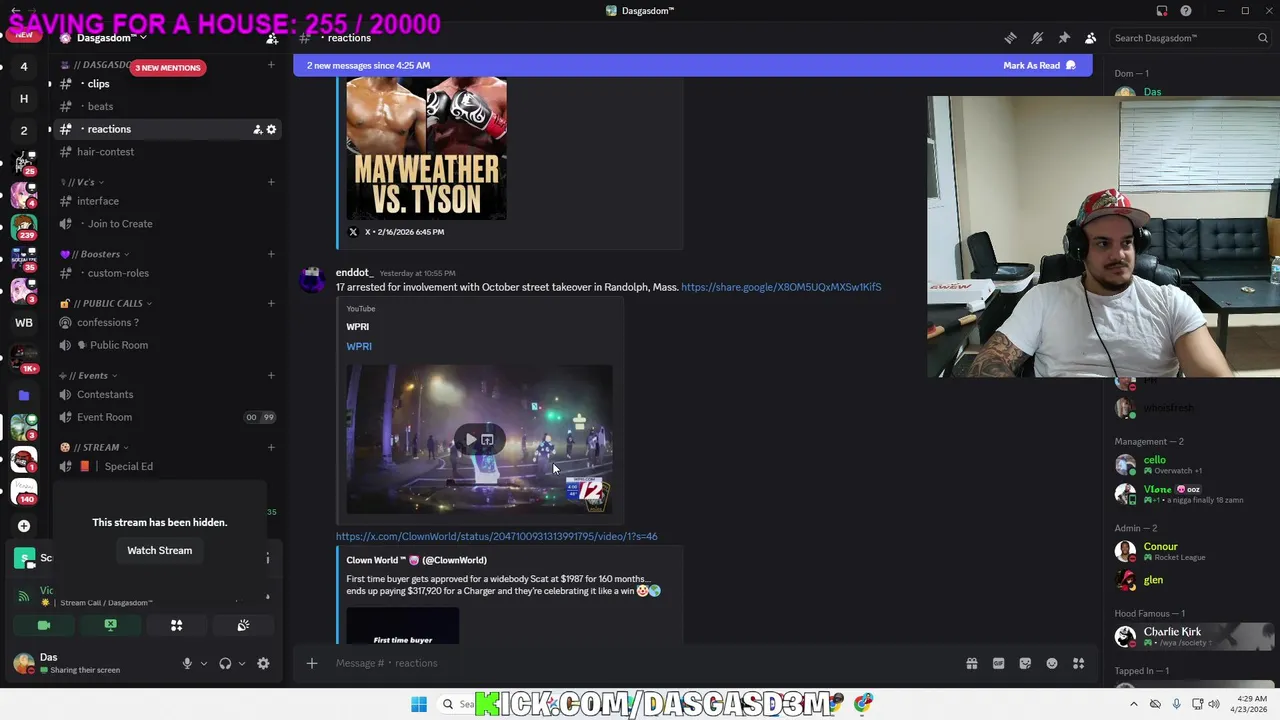Open pinned messages pin icon
Viewport: 1280px width, 720px height.
point(1064,38)
